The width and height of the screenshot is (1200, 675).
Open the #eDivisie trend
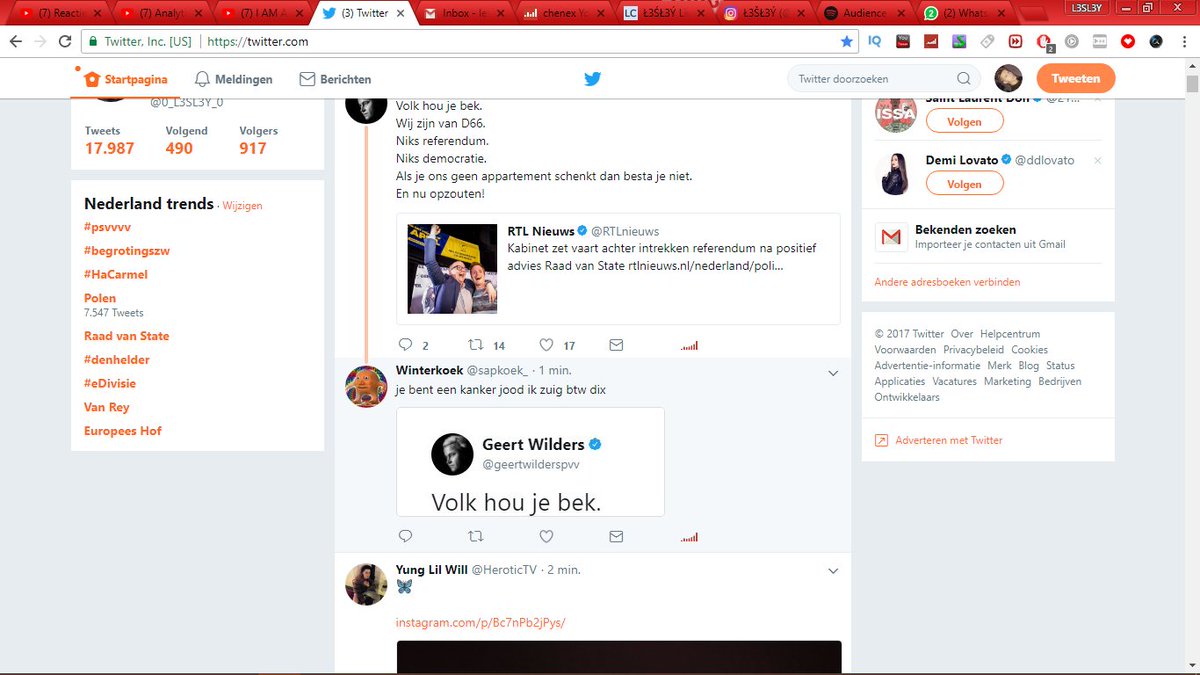pyautogui.click(x=110, y=383)
